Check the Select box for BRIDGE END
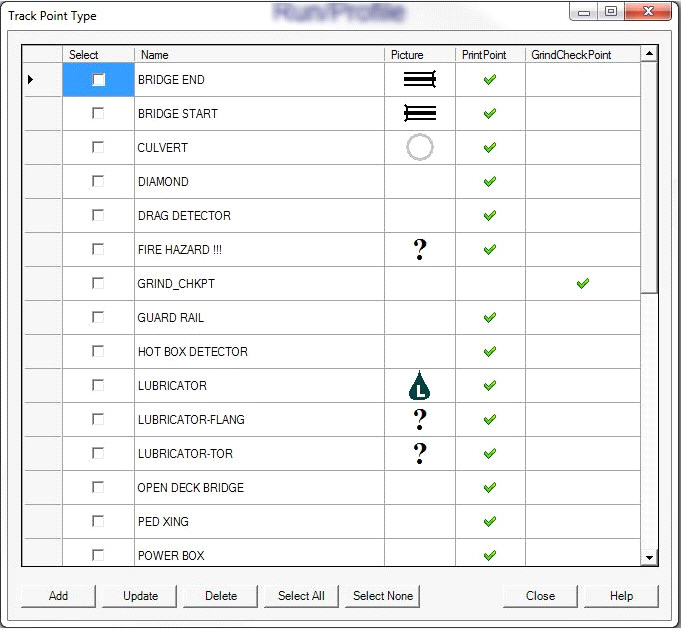This screenshot has width=682, height=630. (x=98, y=80)
